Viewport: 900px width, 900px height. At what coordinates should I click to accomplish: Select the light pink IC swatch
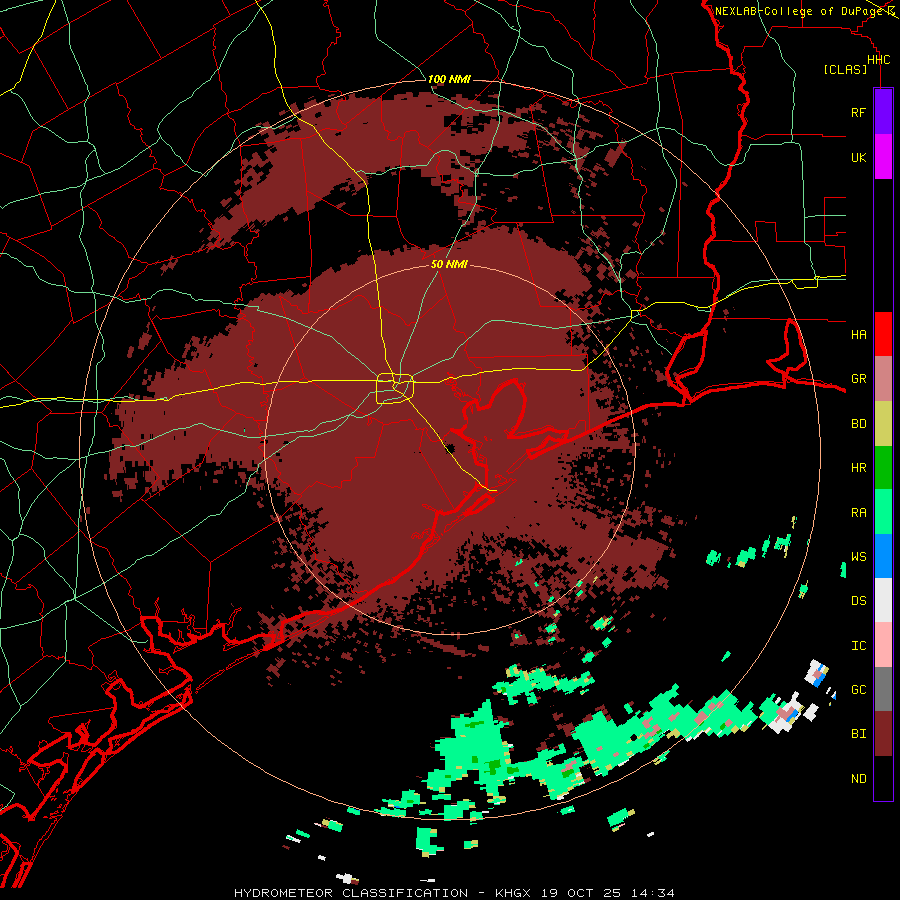tap(883, 645)
